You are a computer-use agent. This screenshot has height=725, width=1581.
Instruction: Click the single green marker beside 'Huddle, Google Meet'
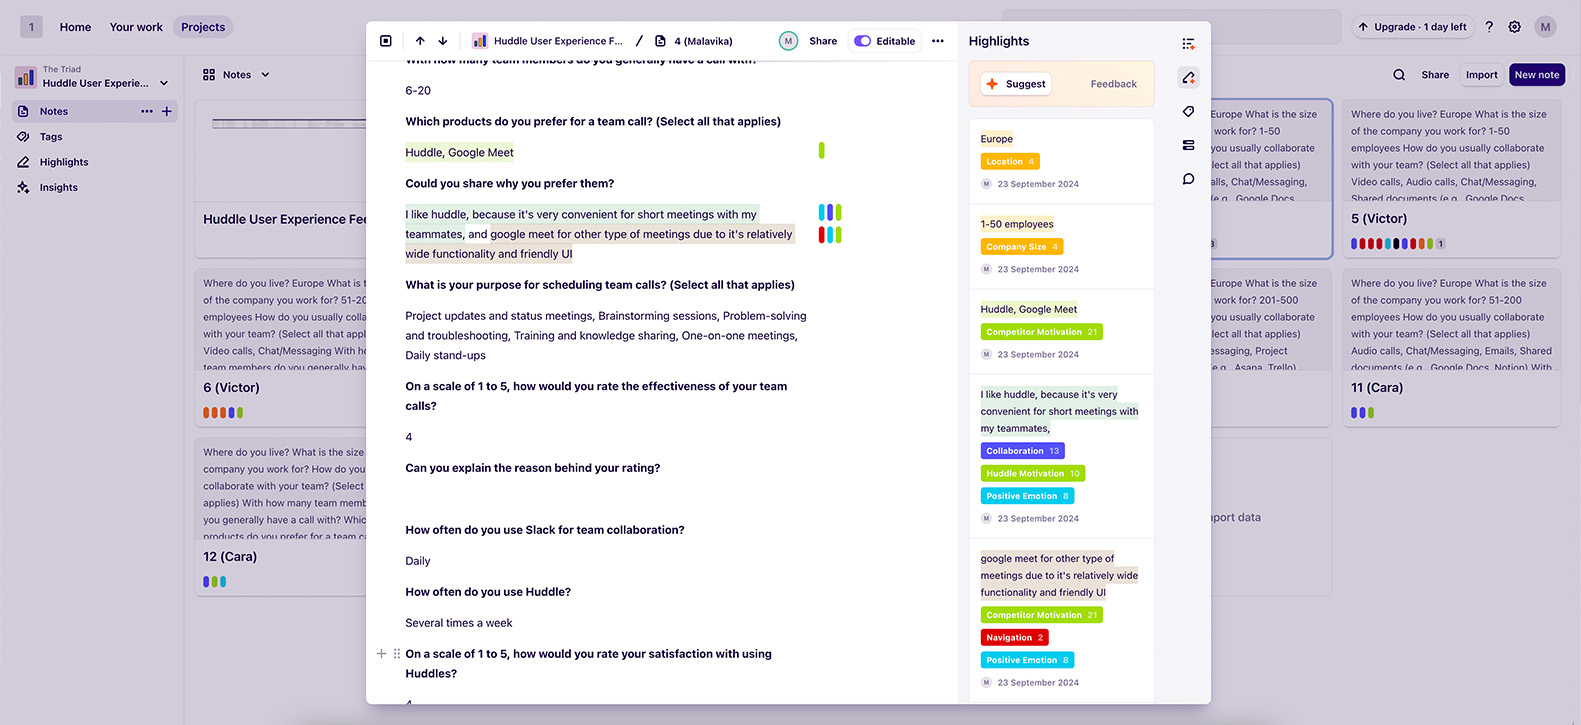point(821,151)
